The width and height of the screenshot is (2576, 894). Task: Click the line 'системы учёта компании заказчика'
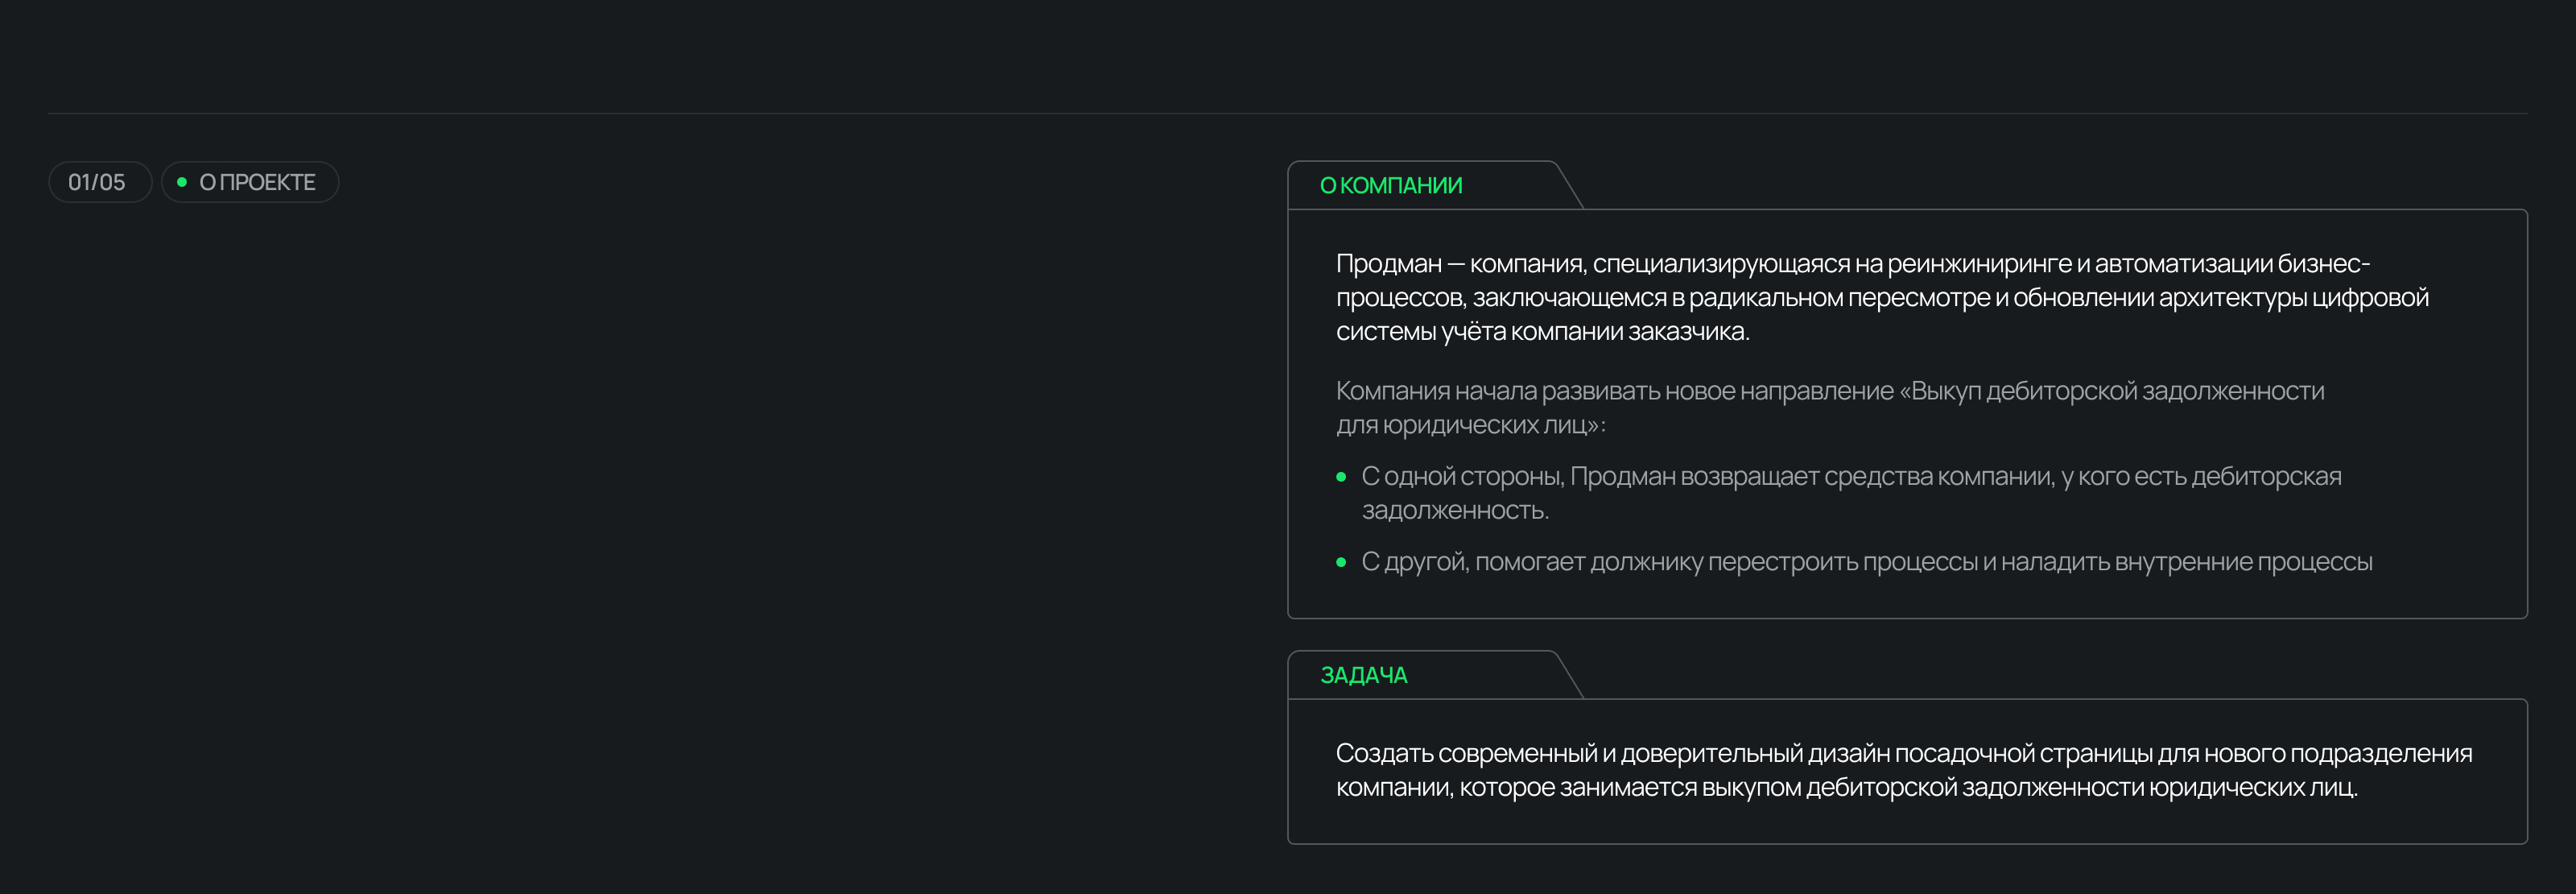[1542, 332]
